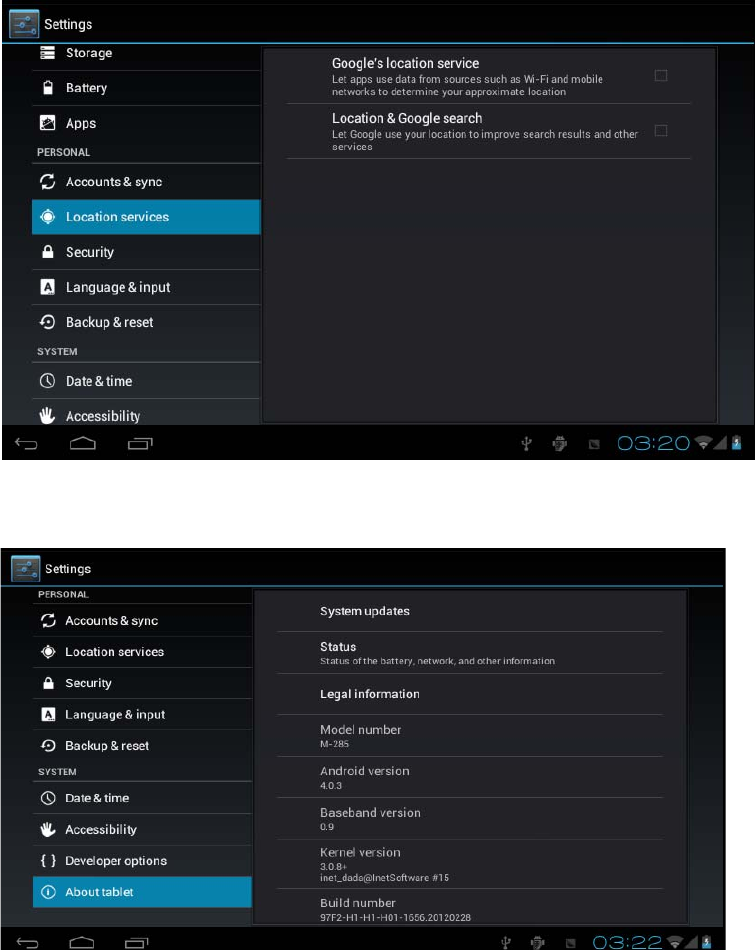Open System updates
The image size is (755, 950).
pos(470,611)
